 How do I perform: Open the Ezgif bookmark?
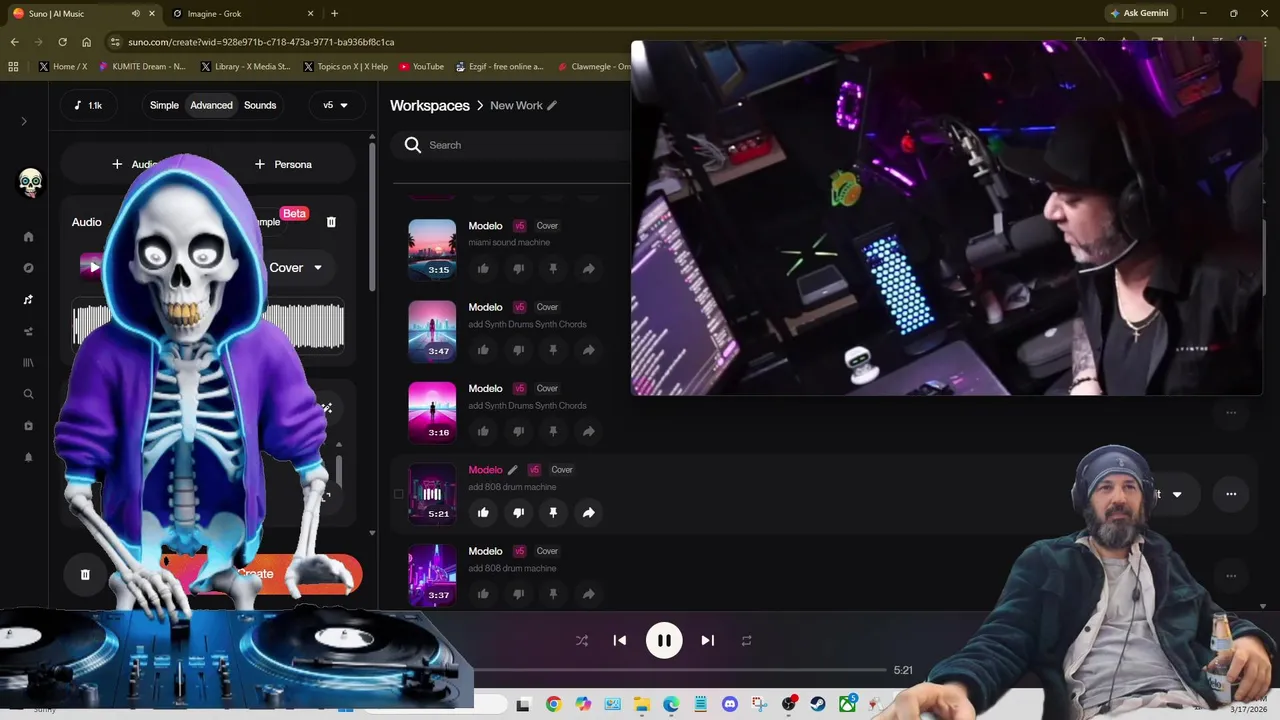coord(499,67)
